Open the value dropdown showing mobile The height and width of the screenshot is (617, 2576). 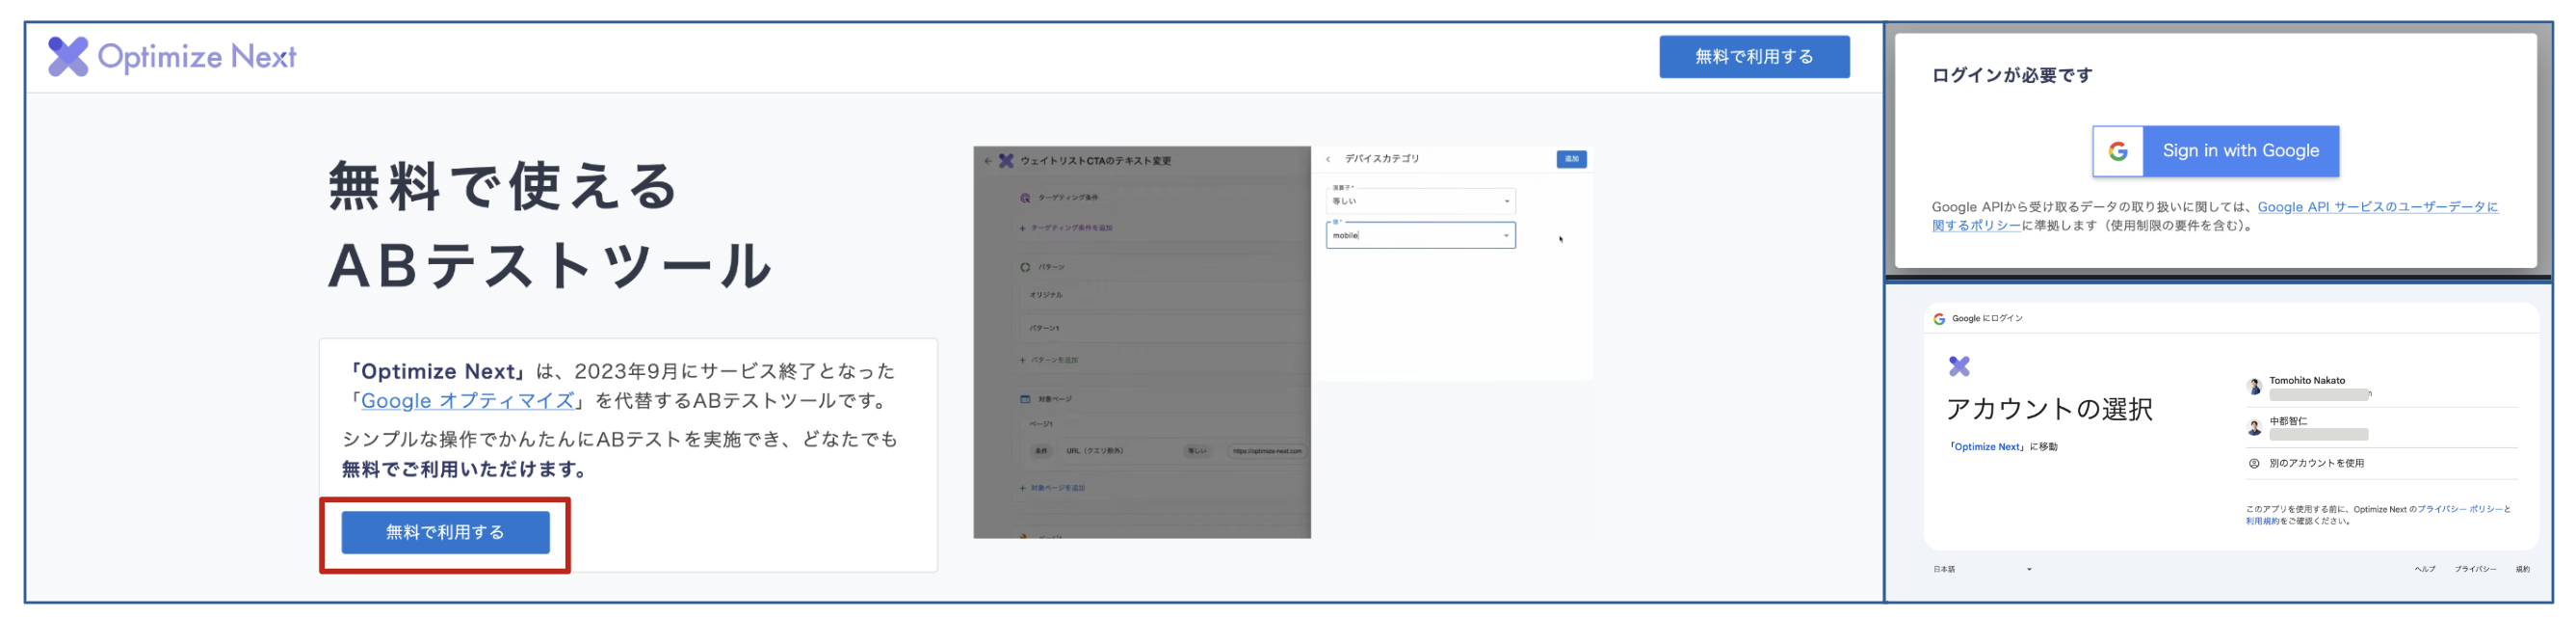[x=1420, y=235]
